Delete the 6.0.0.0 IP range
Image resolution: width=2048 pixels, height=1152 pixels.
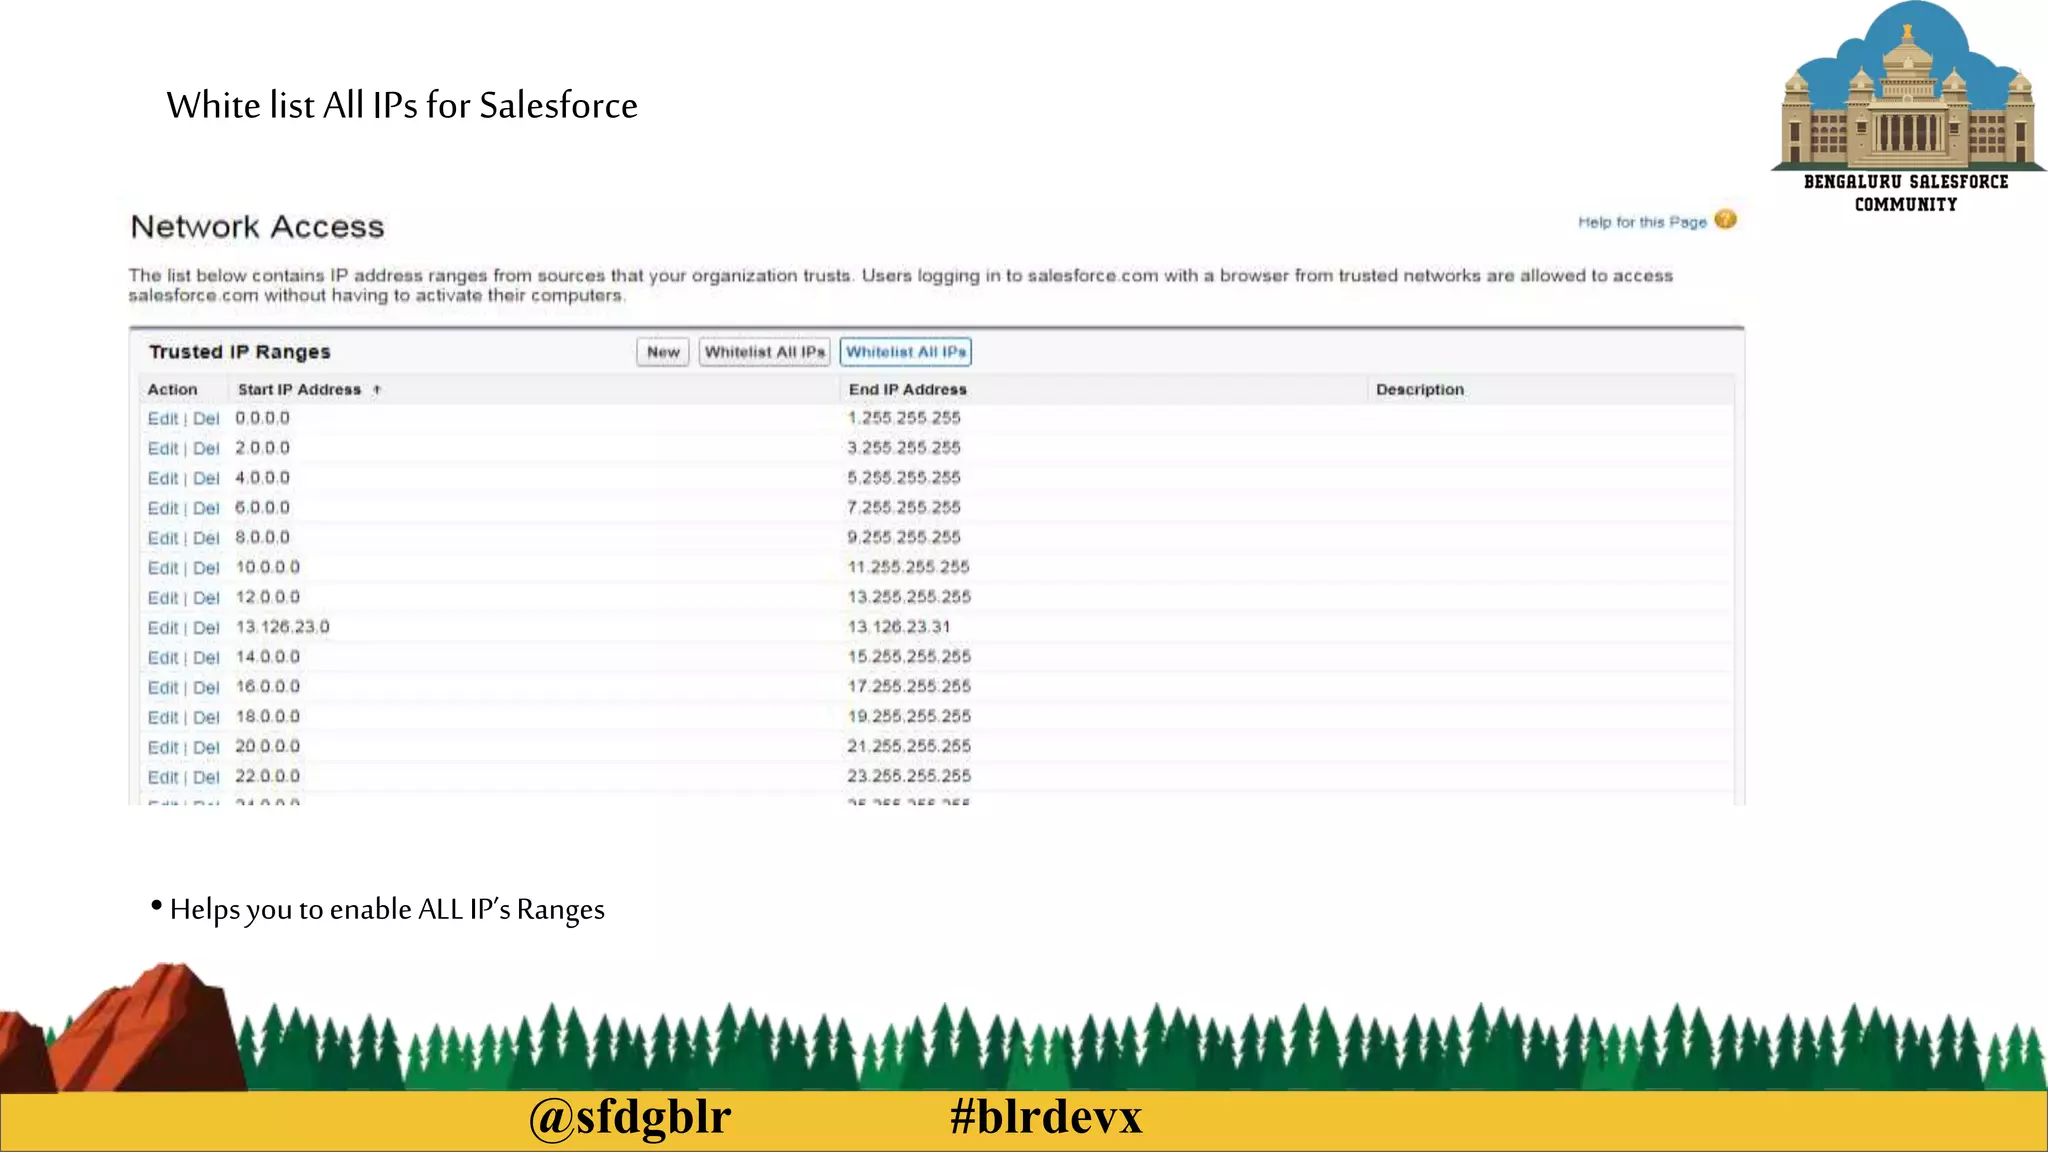pos(206,509)
